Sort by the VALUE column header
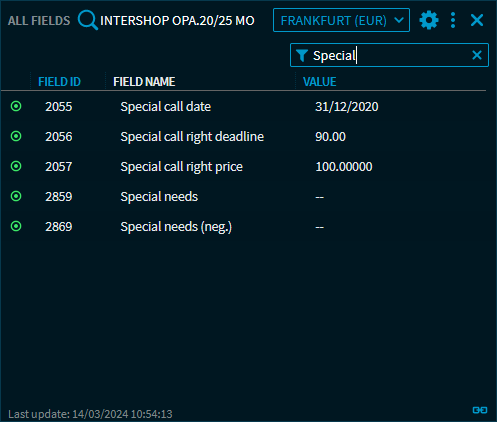497x422 pixels. point(319,82)
